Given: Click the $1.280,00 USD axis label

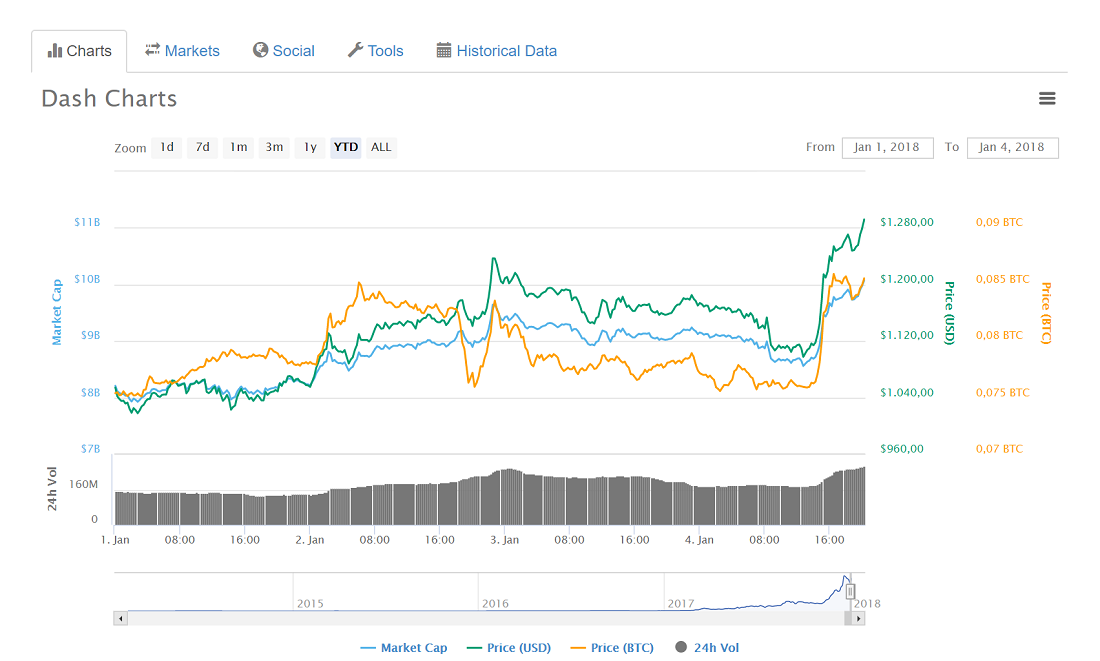Looking at the screenshot, I should (x=907, y=222).
